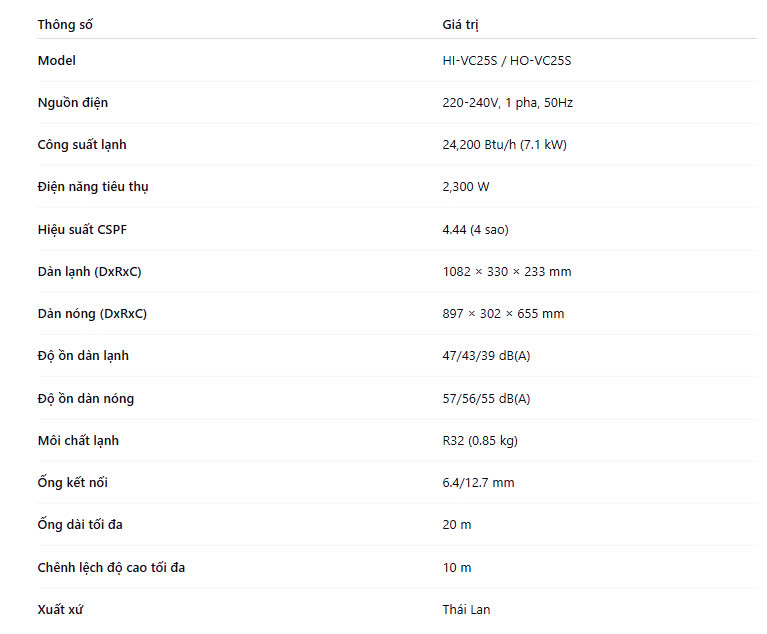Click the "Ống kết nối" row label
Image resolution: width=767 pixels, height=634 pixels.
[x=73, y=483]
